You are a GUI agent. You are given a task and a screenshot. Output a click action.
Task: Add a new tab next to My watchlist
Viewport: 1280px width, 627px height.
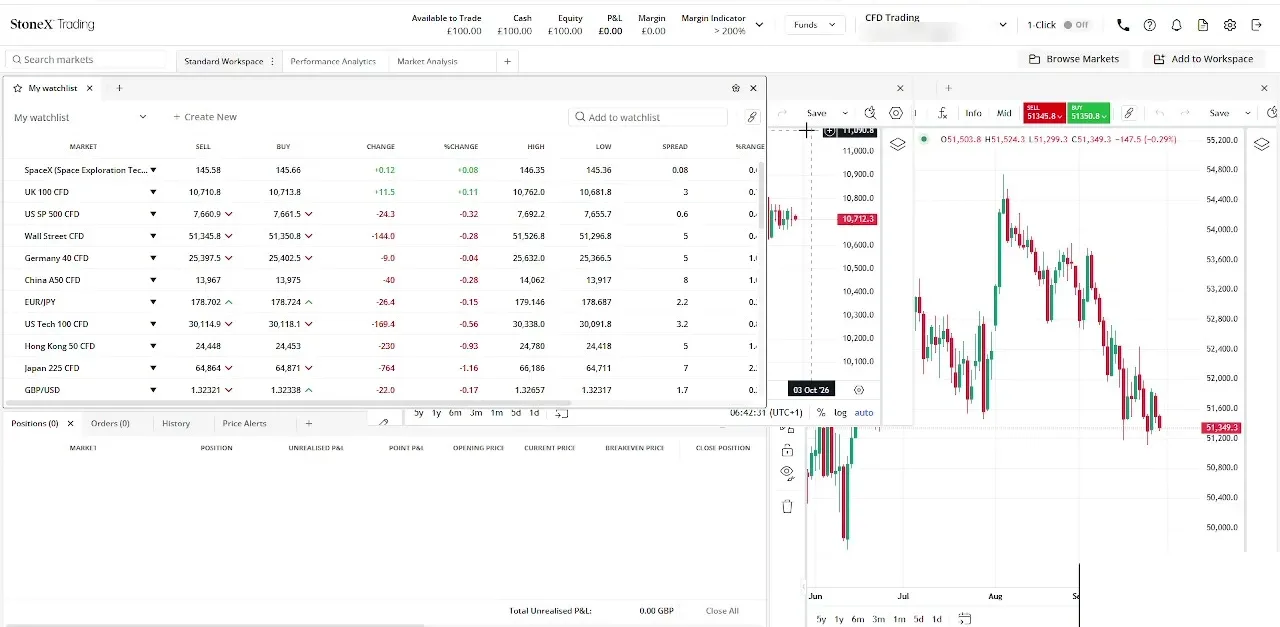pos(119,88)
